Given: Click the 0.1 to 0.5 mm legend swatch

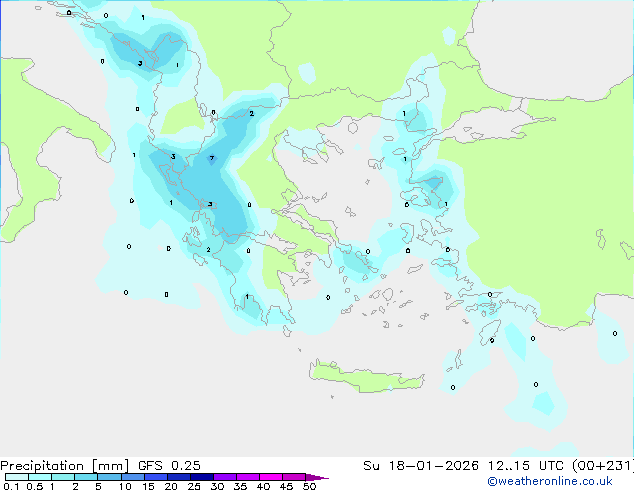Looking at the screenshot, I should tap(17, 477).
